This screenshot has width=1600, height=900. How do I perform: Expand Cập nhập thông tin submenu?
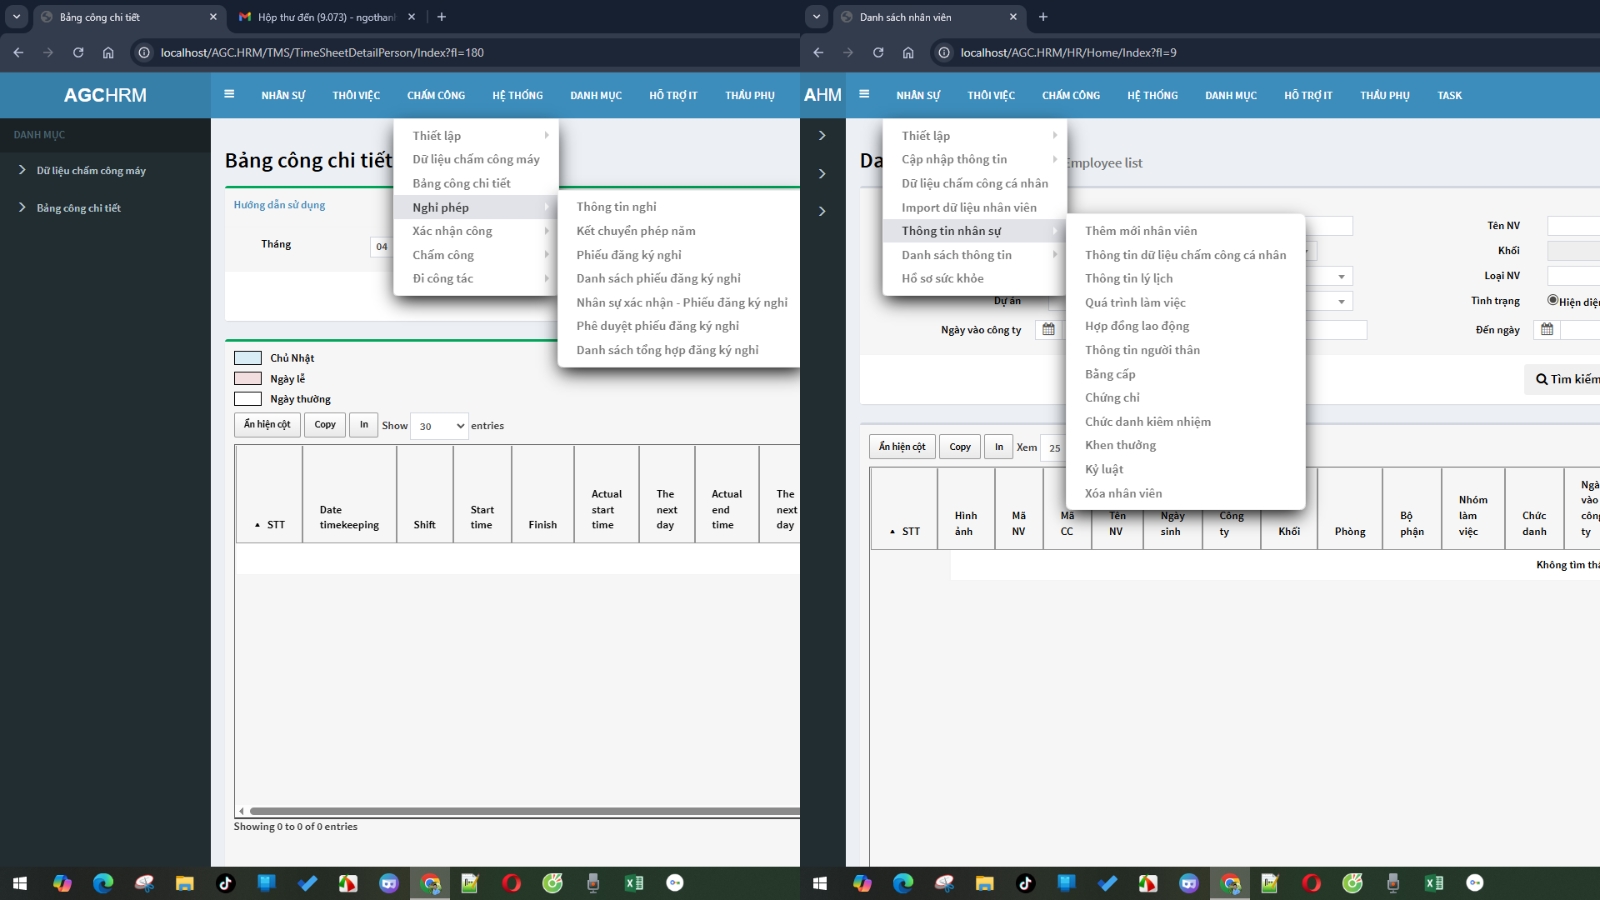click(x=975, y=159)
